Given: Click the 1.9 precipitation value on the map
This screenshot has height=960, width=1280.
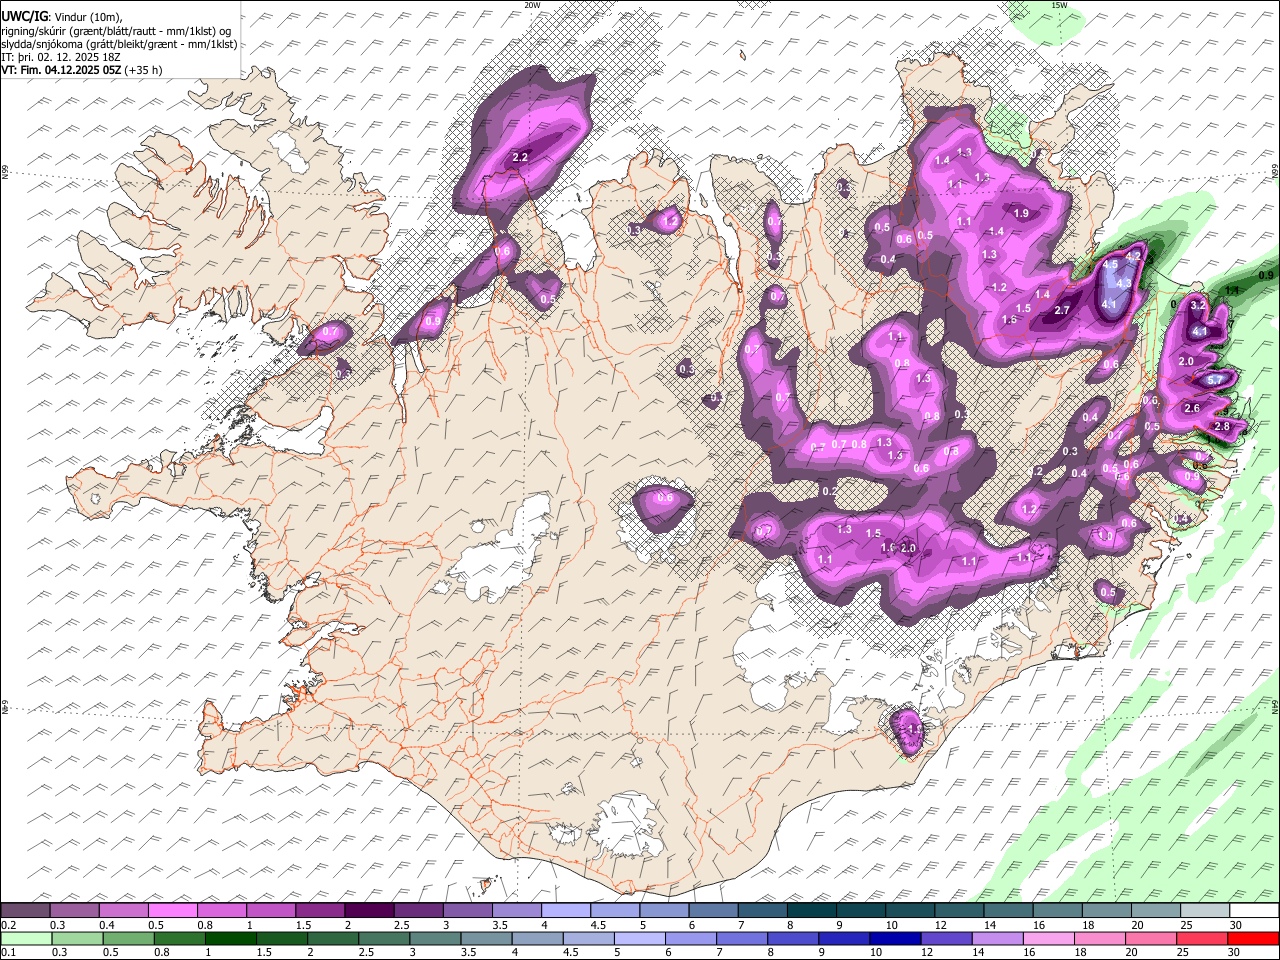Looking at the screenshot, I should (1021, 213).
